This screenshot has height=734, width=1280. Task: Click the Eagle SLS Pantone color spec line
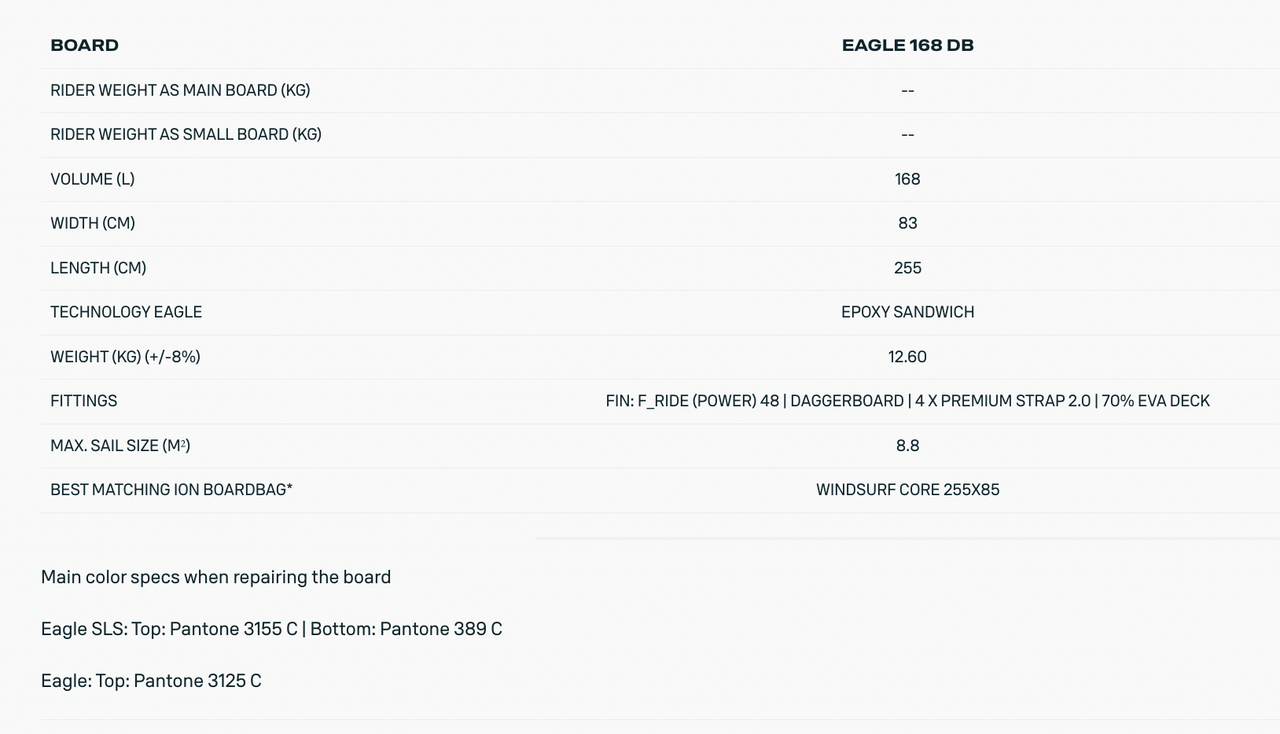click(x=271, y=629)
